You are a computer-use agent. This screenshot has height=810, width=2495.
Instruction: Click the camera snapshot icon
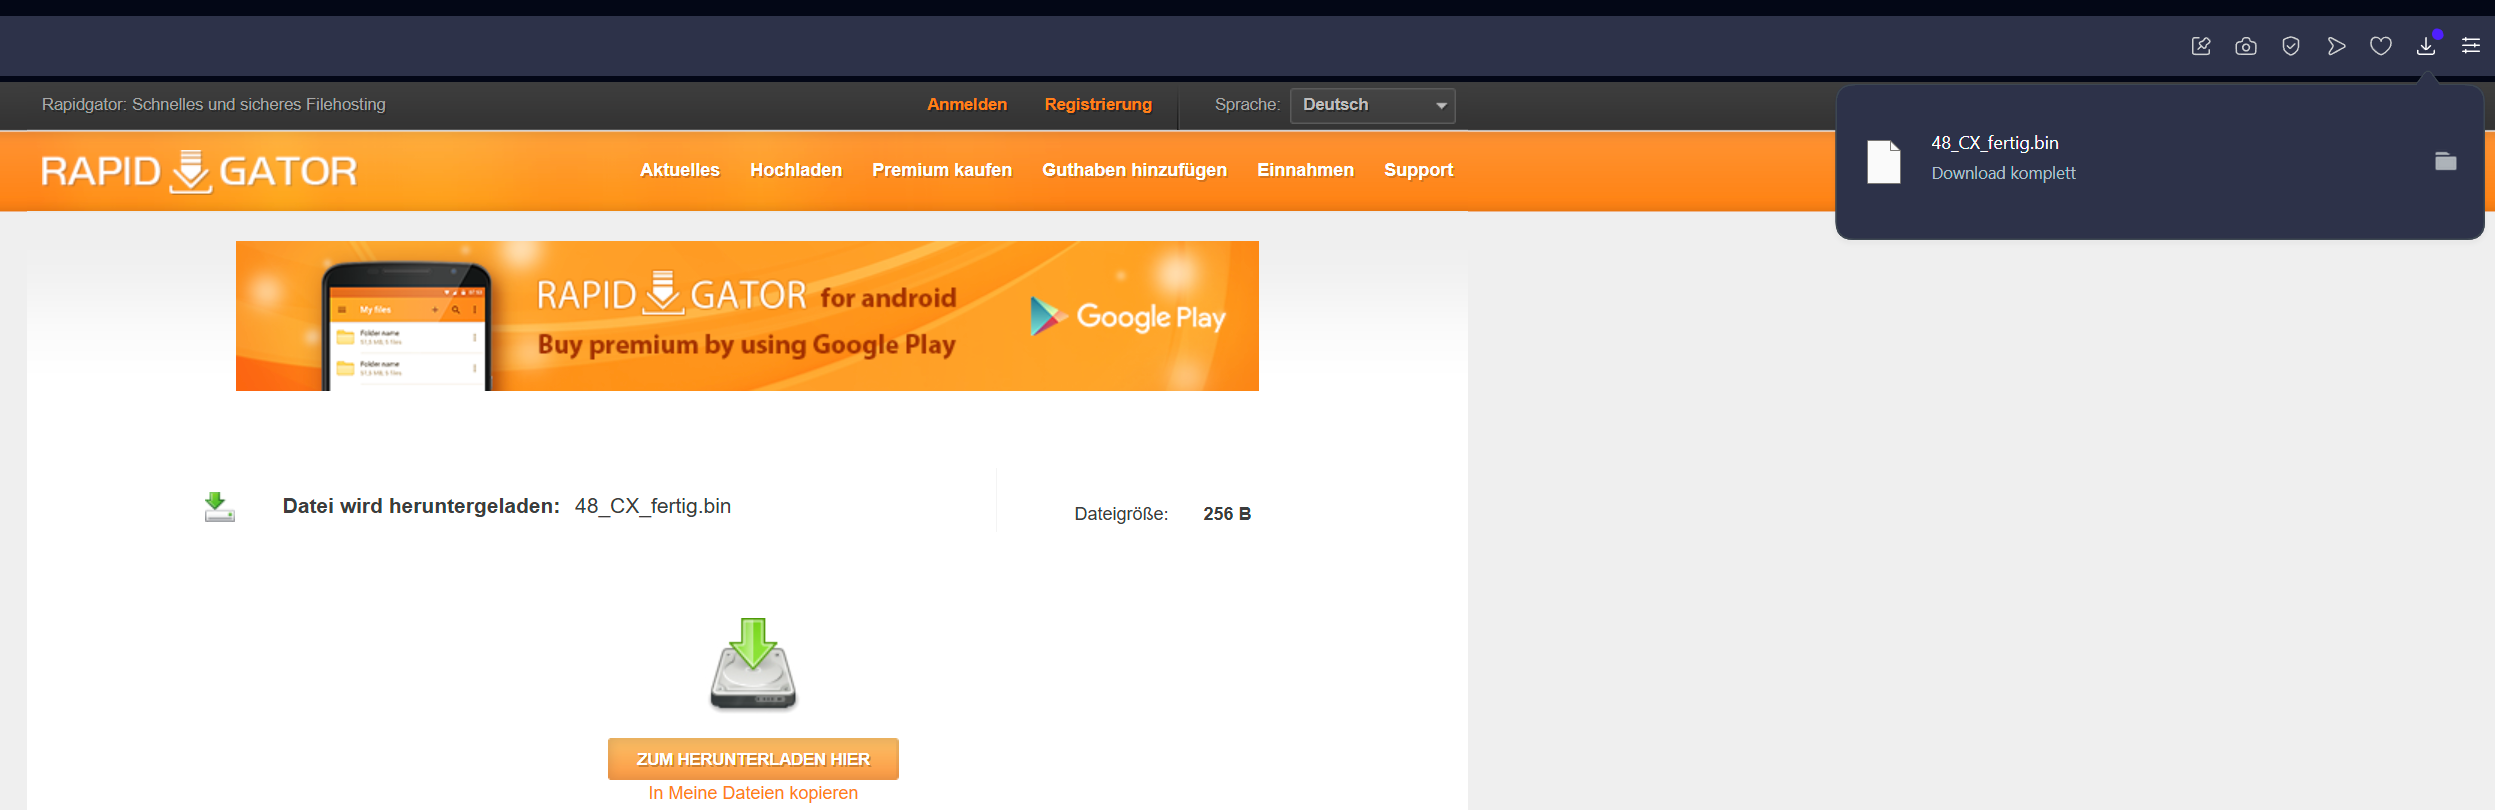coord(2246,46)
